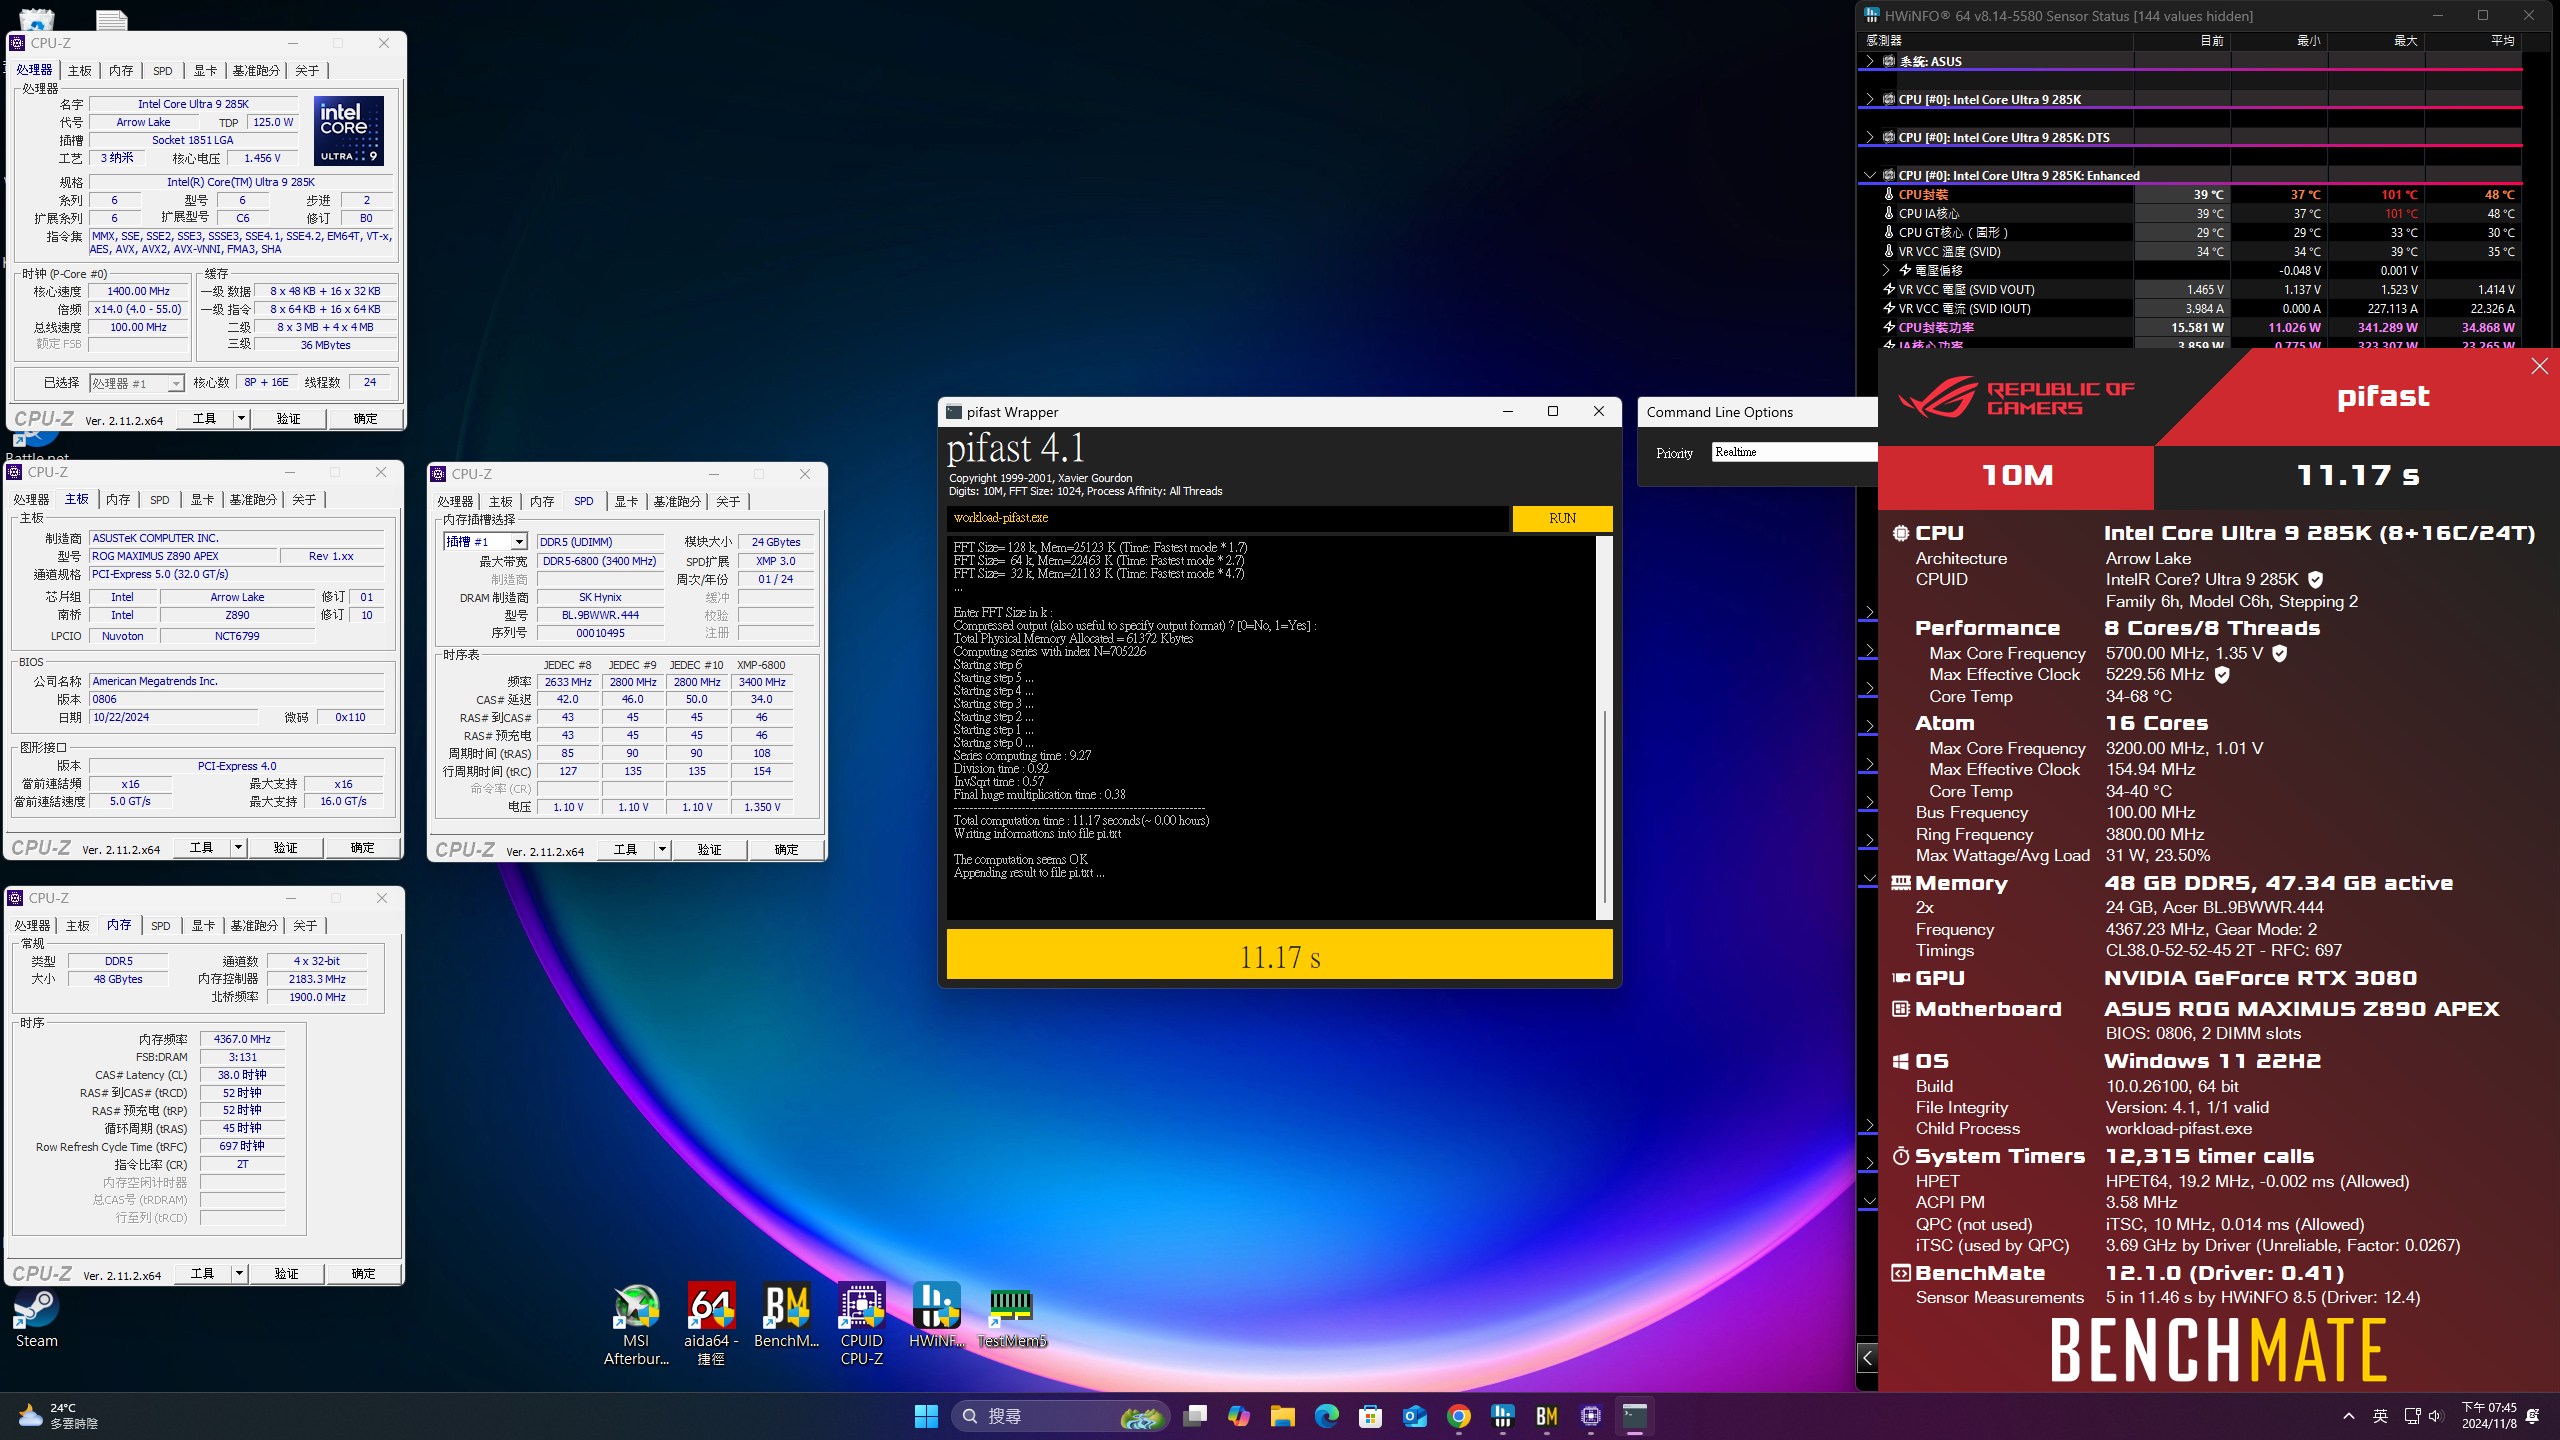Image resolution: width=2560 pixels, height=1440 pixels.
Task: Switch to CPU-Z on the taskbar
Action: [x=1591, y=1416]
